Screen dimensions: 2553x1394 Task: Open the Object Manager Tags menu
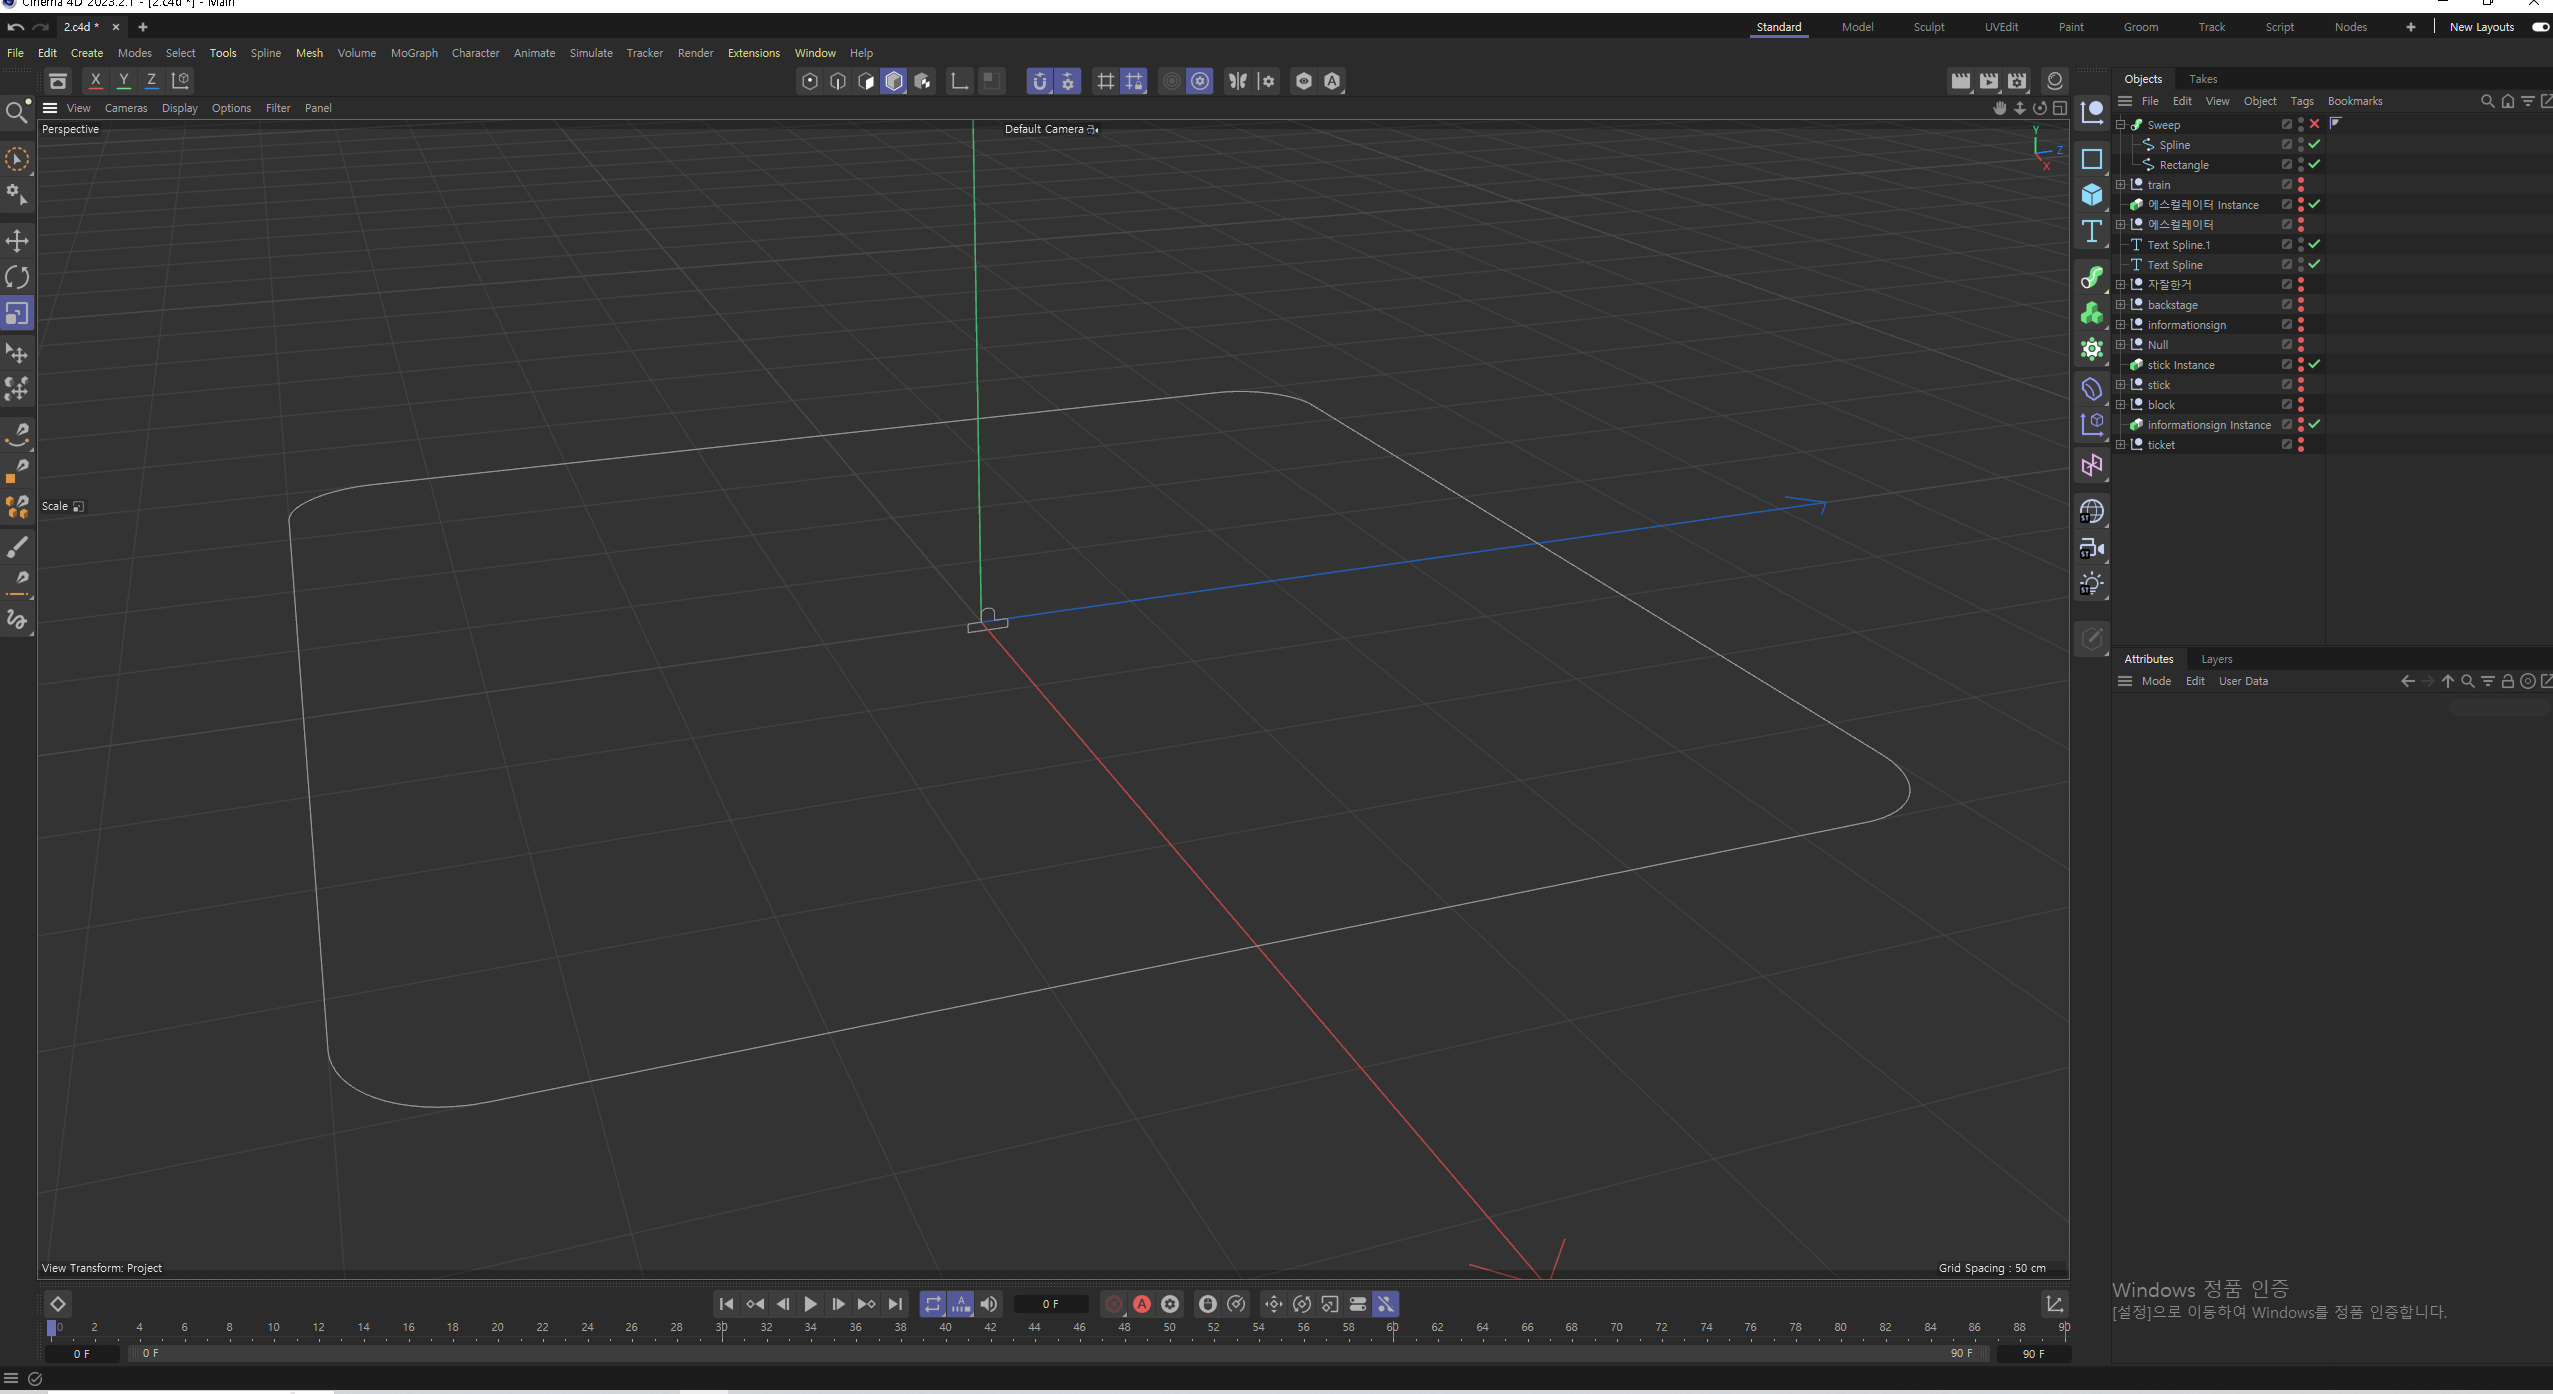2302,101
